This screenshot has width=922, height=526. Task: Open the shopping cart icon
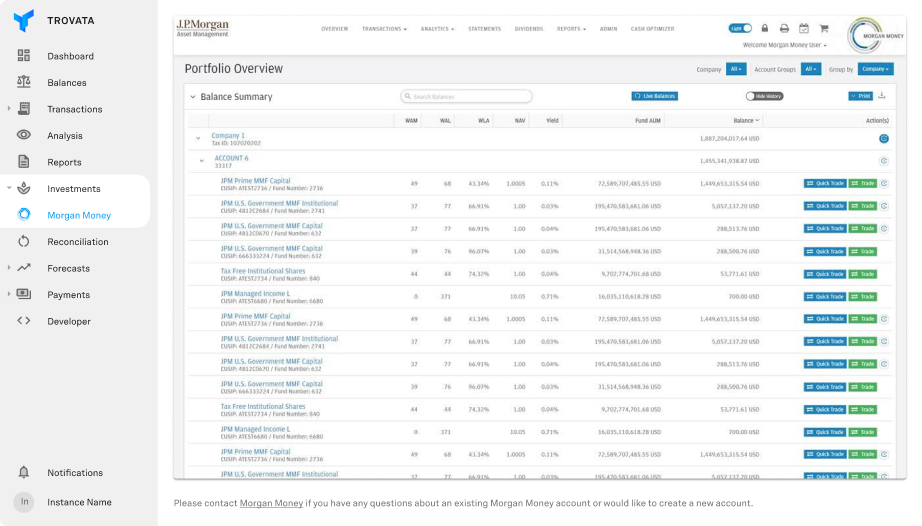pyautogui.click(x=823, y=29)
